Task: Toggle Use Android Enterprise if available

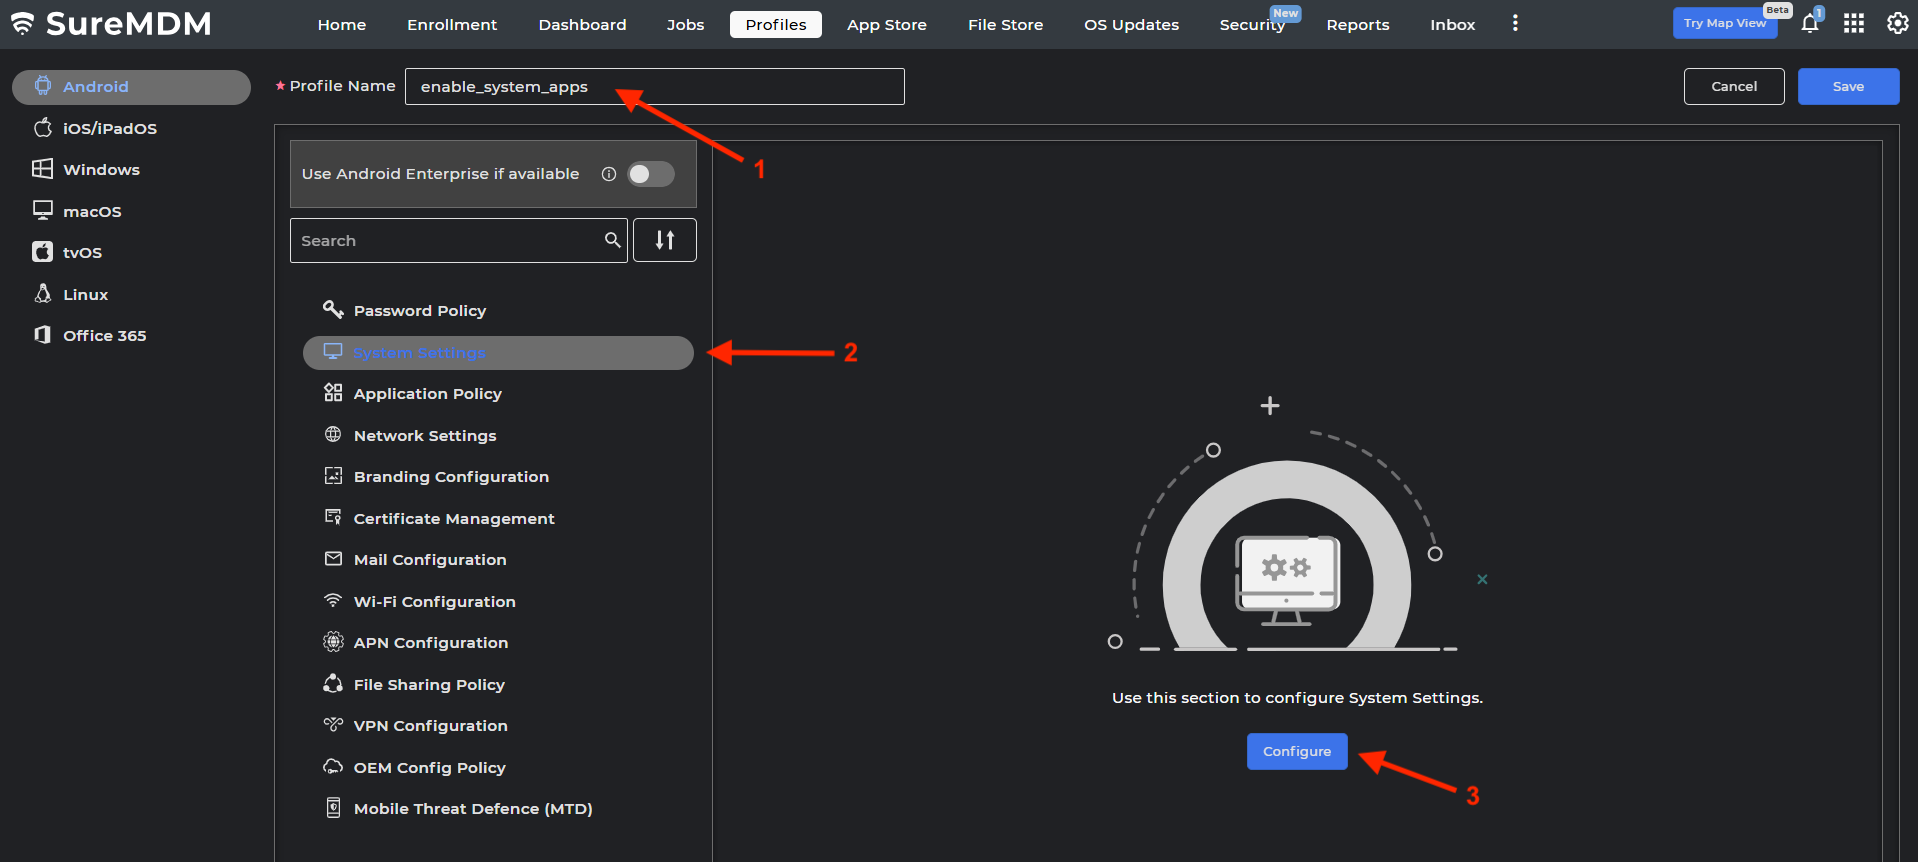Action: (650, 174)
